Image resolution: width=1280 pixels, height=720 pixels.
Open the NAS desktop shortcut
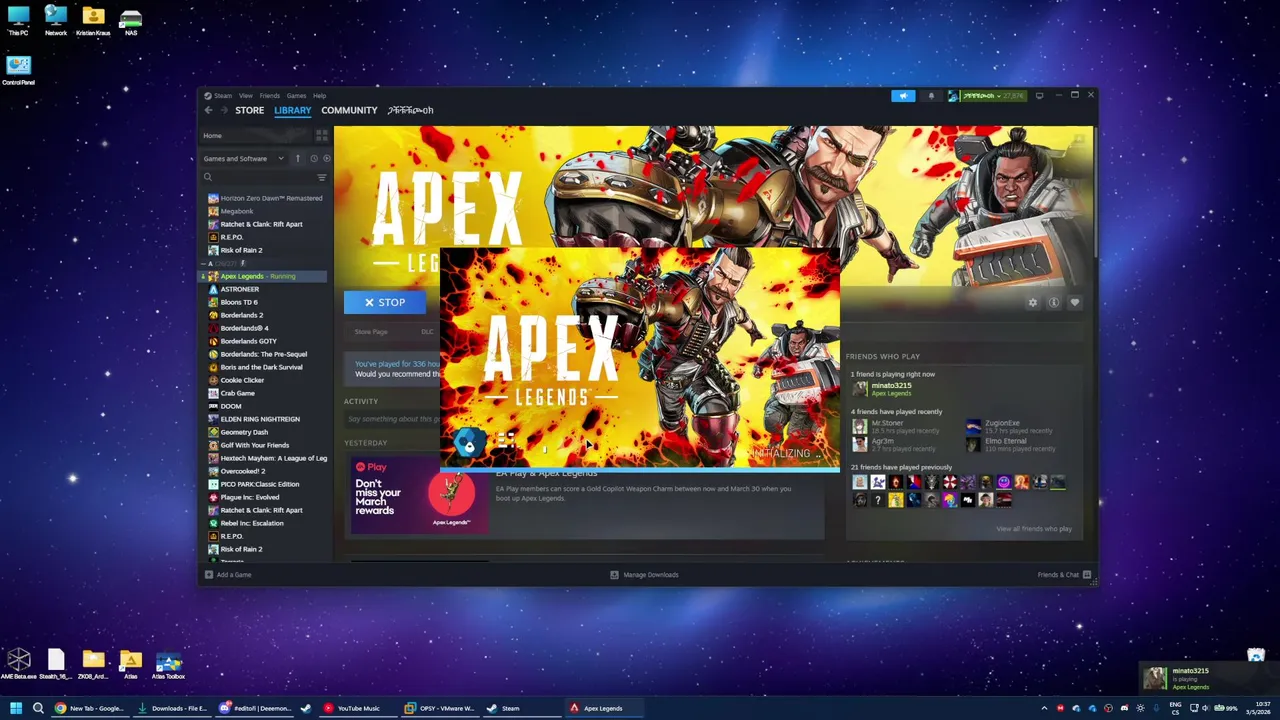tap(131, 22)
